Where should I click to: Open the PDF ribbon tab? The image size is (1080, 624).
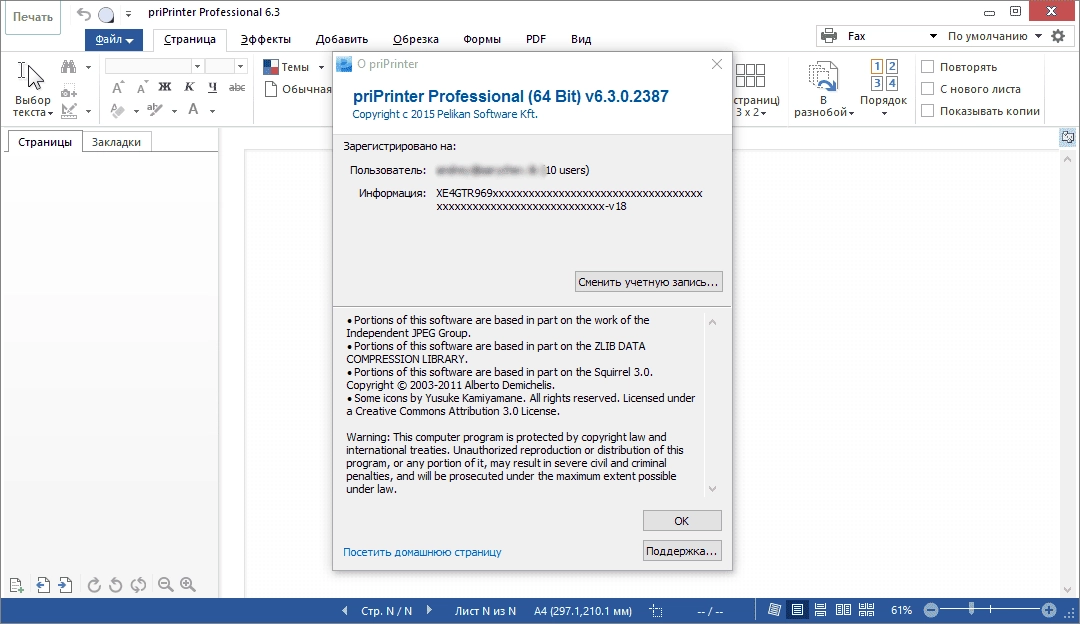tap(536, 39)
